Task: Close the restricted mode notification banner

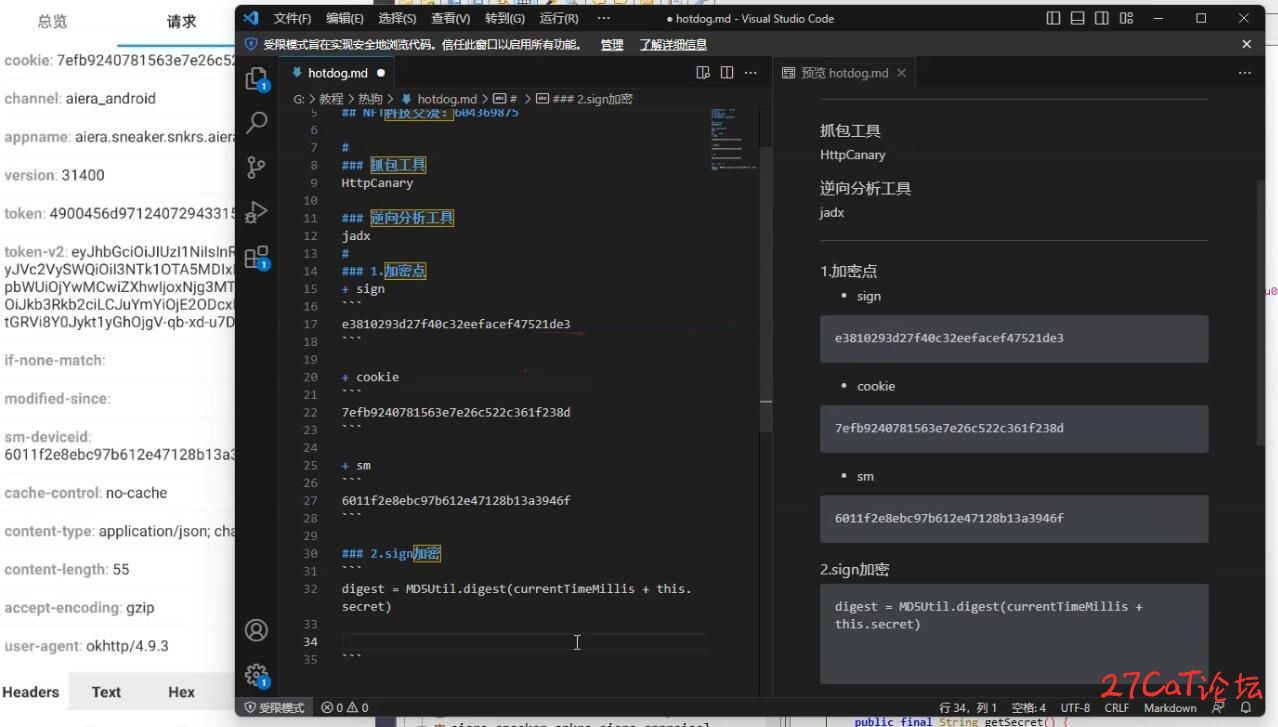Action: click(x=1246, y=44)
